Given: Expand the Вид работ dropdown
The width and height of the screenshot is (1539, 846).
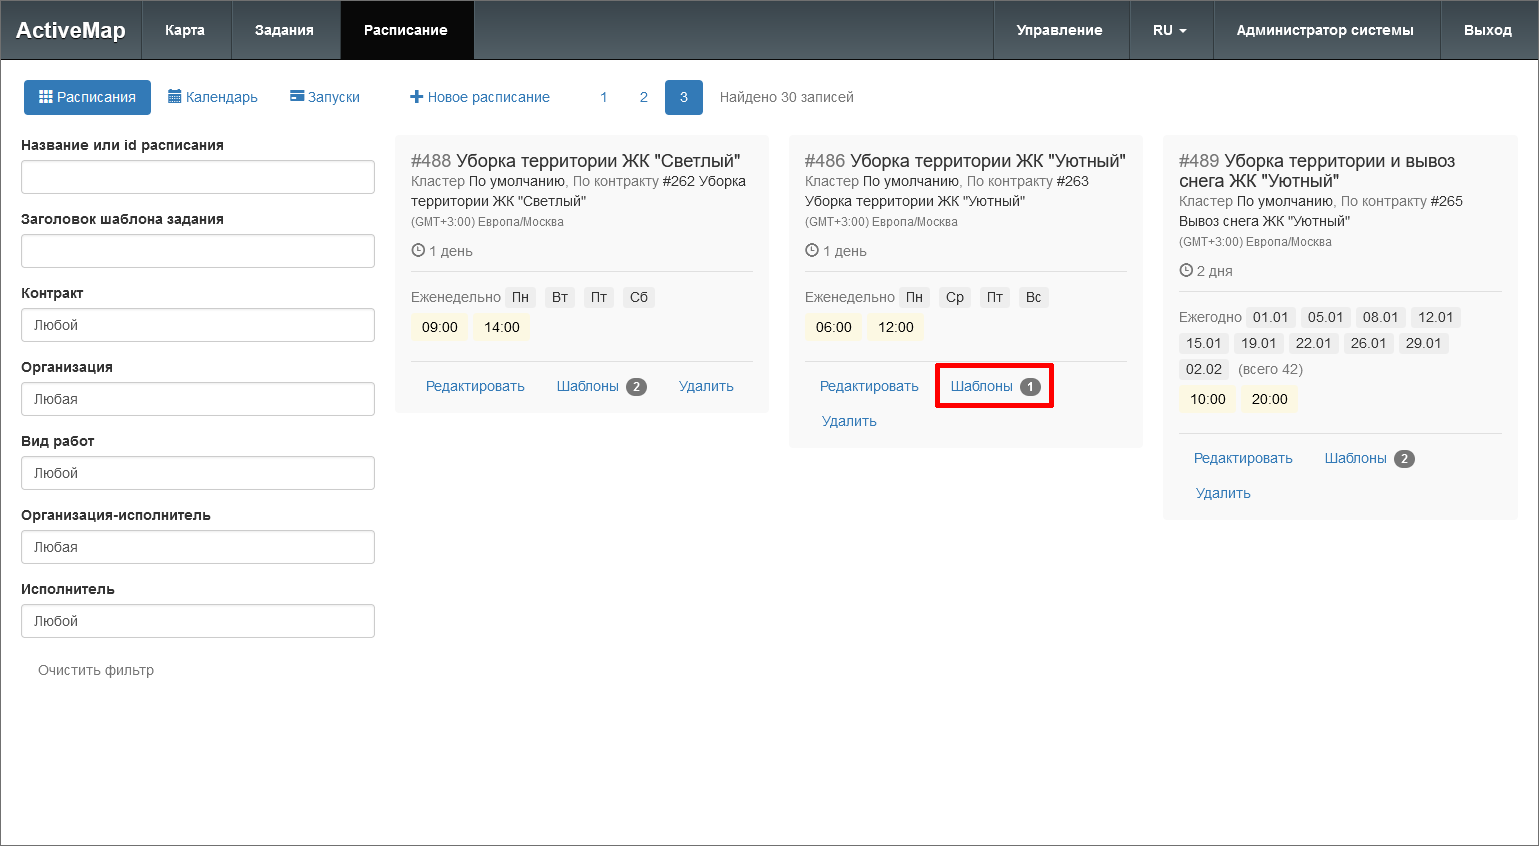Looking at the screenshot, I should (x=198, y=473).
